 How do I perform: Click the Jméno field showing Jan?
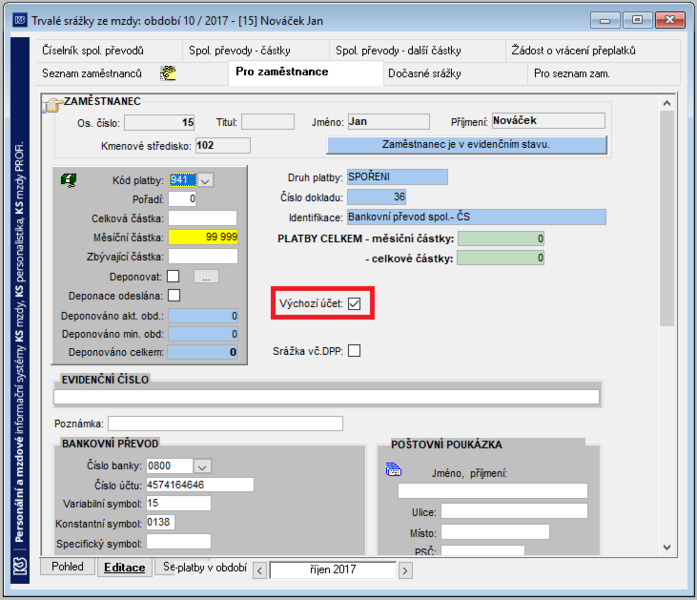[x=389, y=122]
